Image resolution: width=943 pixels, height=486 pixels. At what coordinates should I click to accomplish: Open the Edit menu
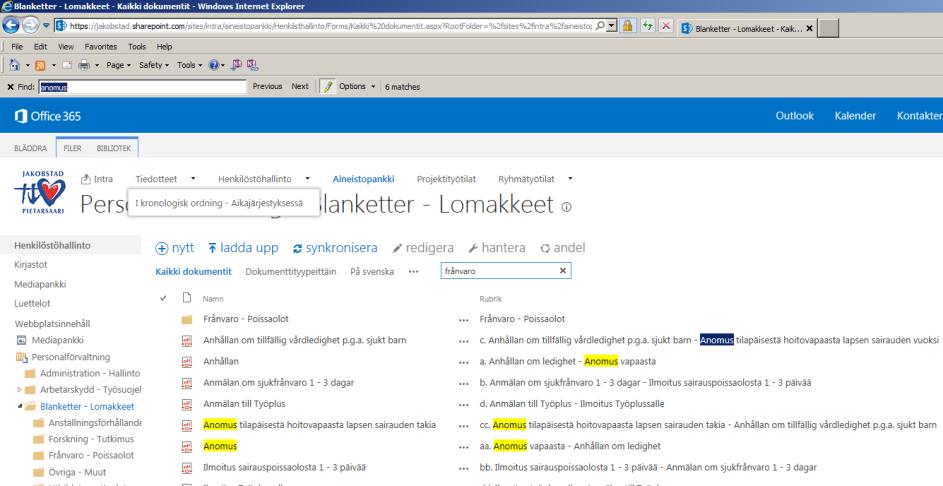tap(40, 46)
